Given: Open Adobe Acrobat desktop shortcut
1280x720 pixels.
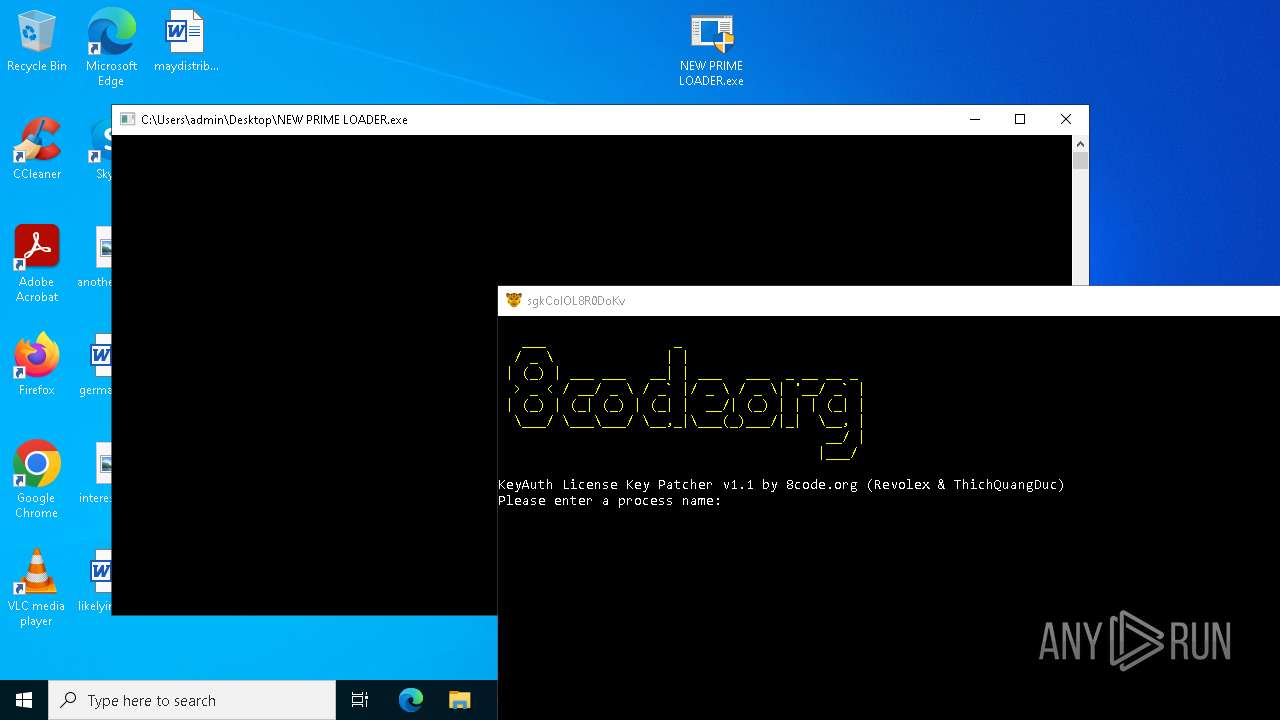Looking at the screenshot, I should click(x=37, y=264).
